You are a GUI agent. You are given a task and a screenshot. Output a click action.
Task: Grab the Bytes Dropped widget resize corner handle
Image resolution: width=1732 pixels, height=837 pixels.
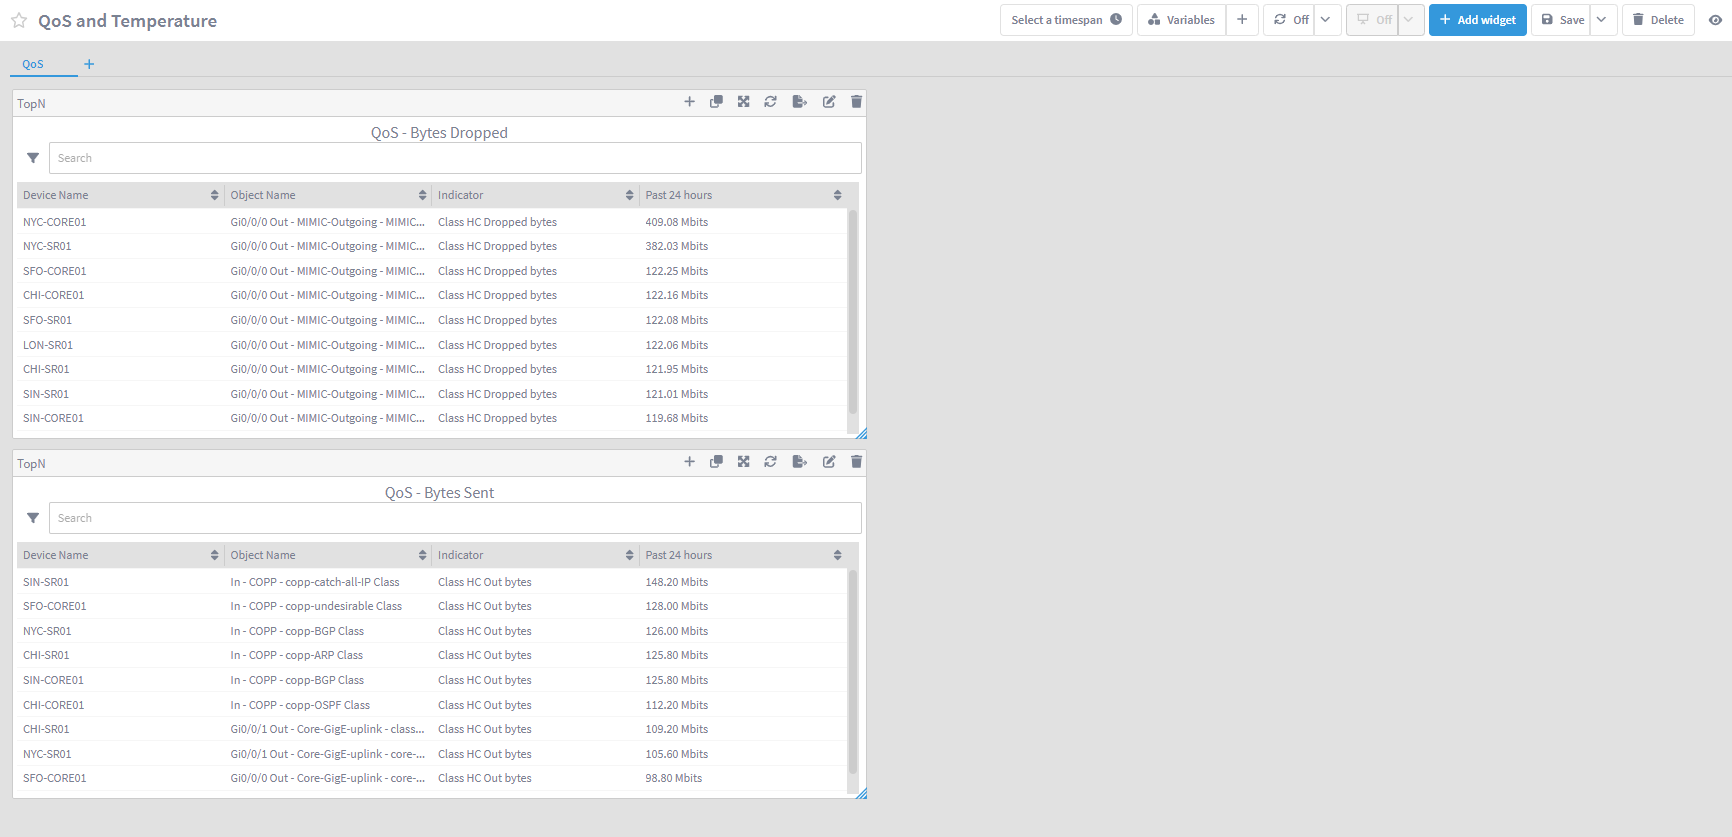tap(861, 433)
